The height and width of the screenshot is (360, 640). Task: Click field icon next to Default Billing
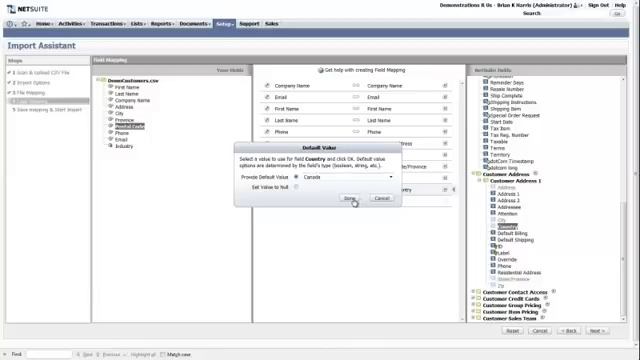click(493, 233)
